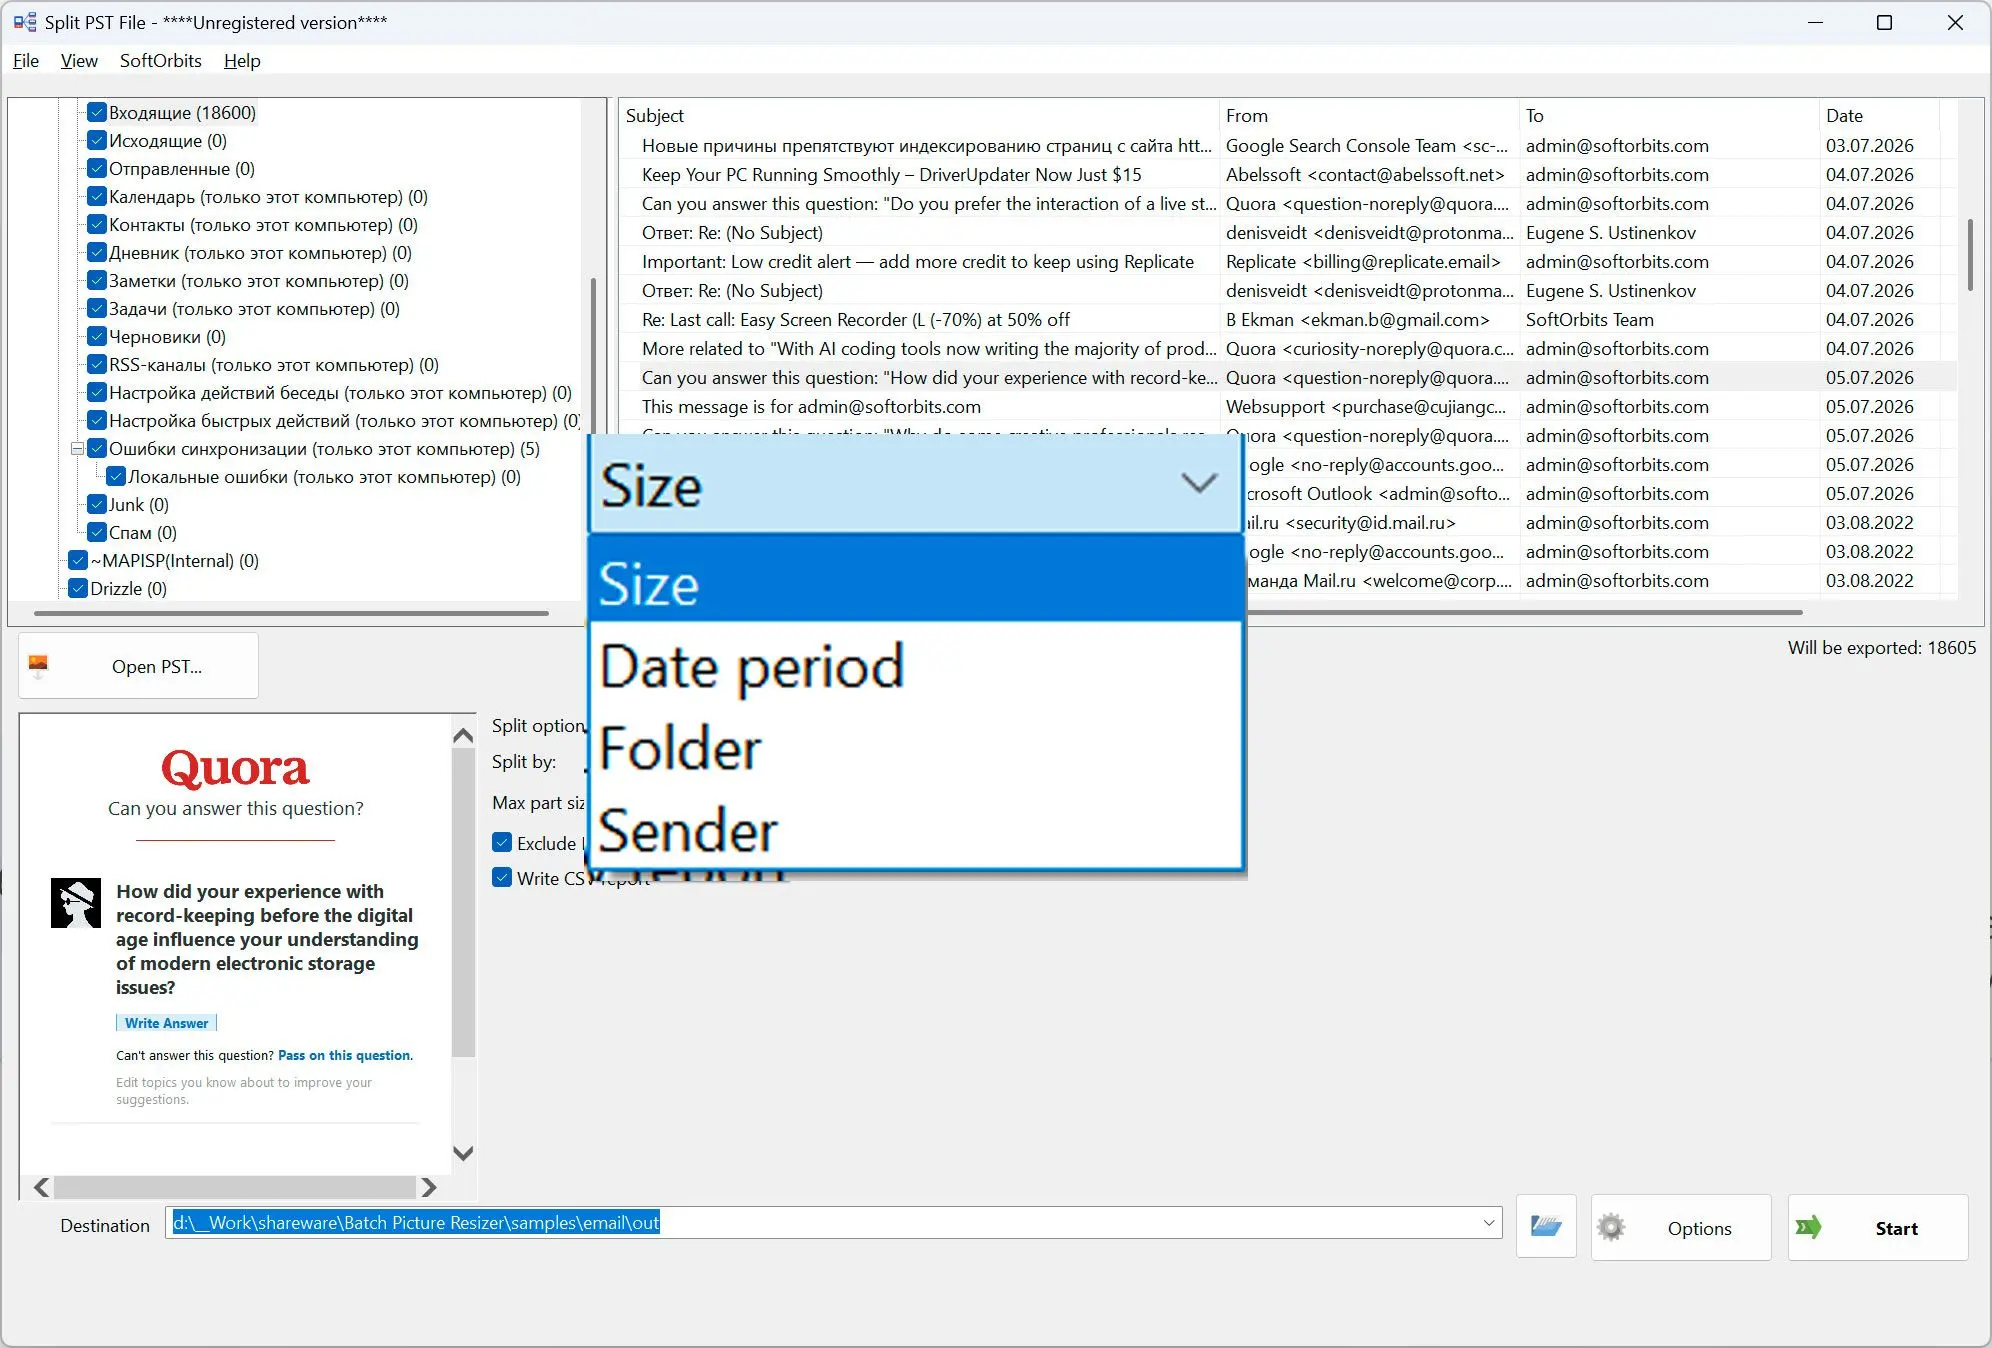The height and width of the screenshot is (1348, 1992).
Task: Click the Write Answer link in preview
Action: (x=166, y=1023)
